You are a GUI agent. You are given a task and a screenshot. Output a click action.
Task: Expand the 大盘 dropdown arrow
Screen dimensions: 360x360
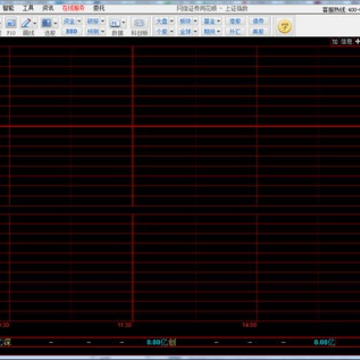click(x=172, y=21)
